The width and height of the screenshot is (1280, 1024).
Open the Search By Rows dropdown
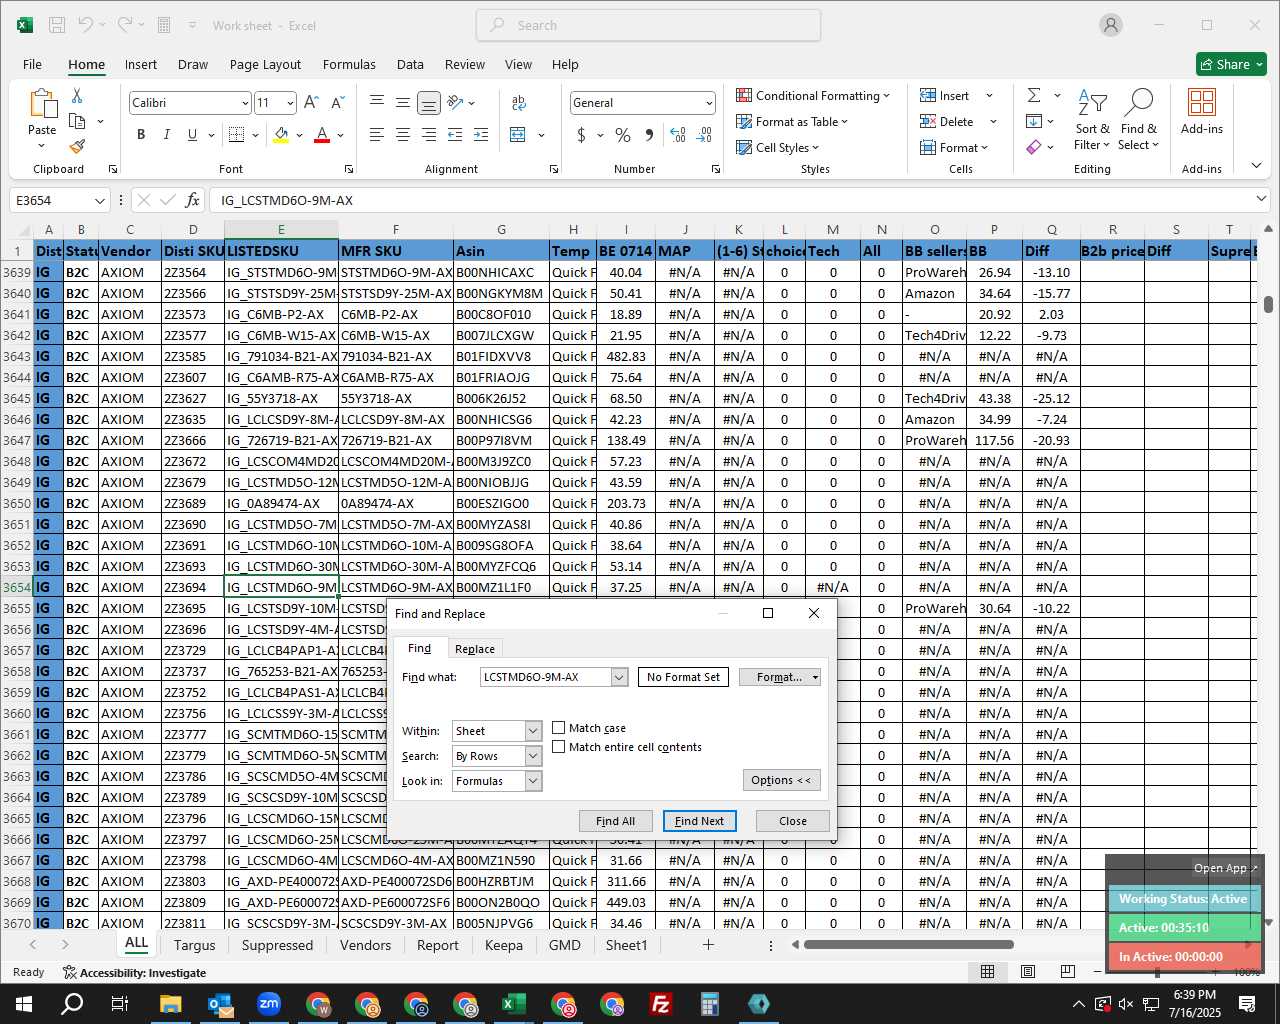click(533, 756)
